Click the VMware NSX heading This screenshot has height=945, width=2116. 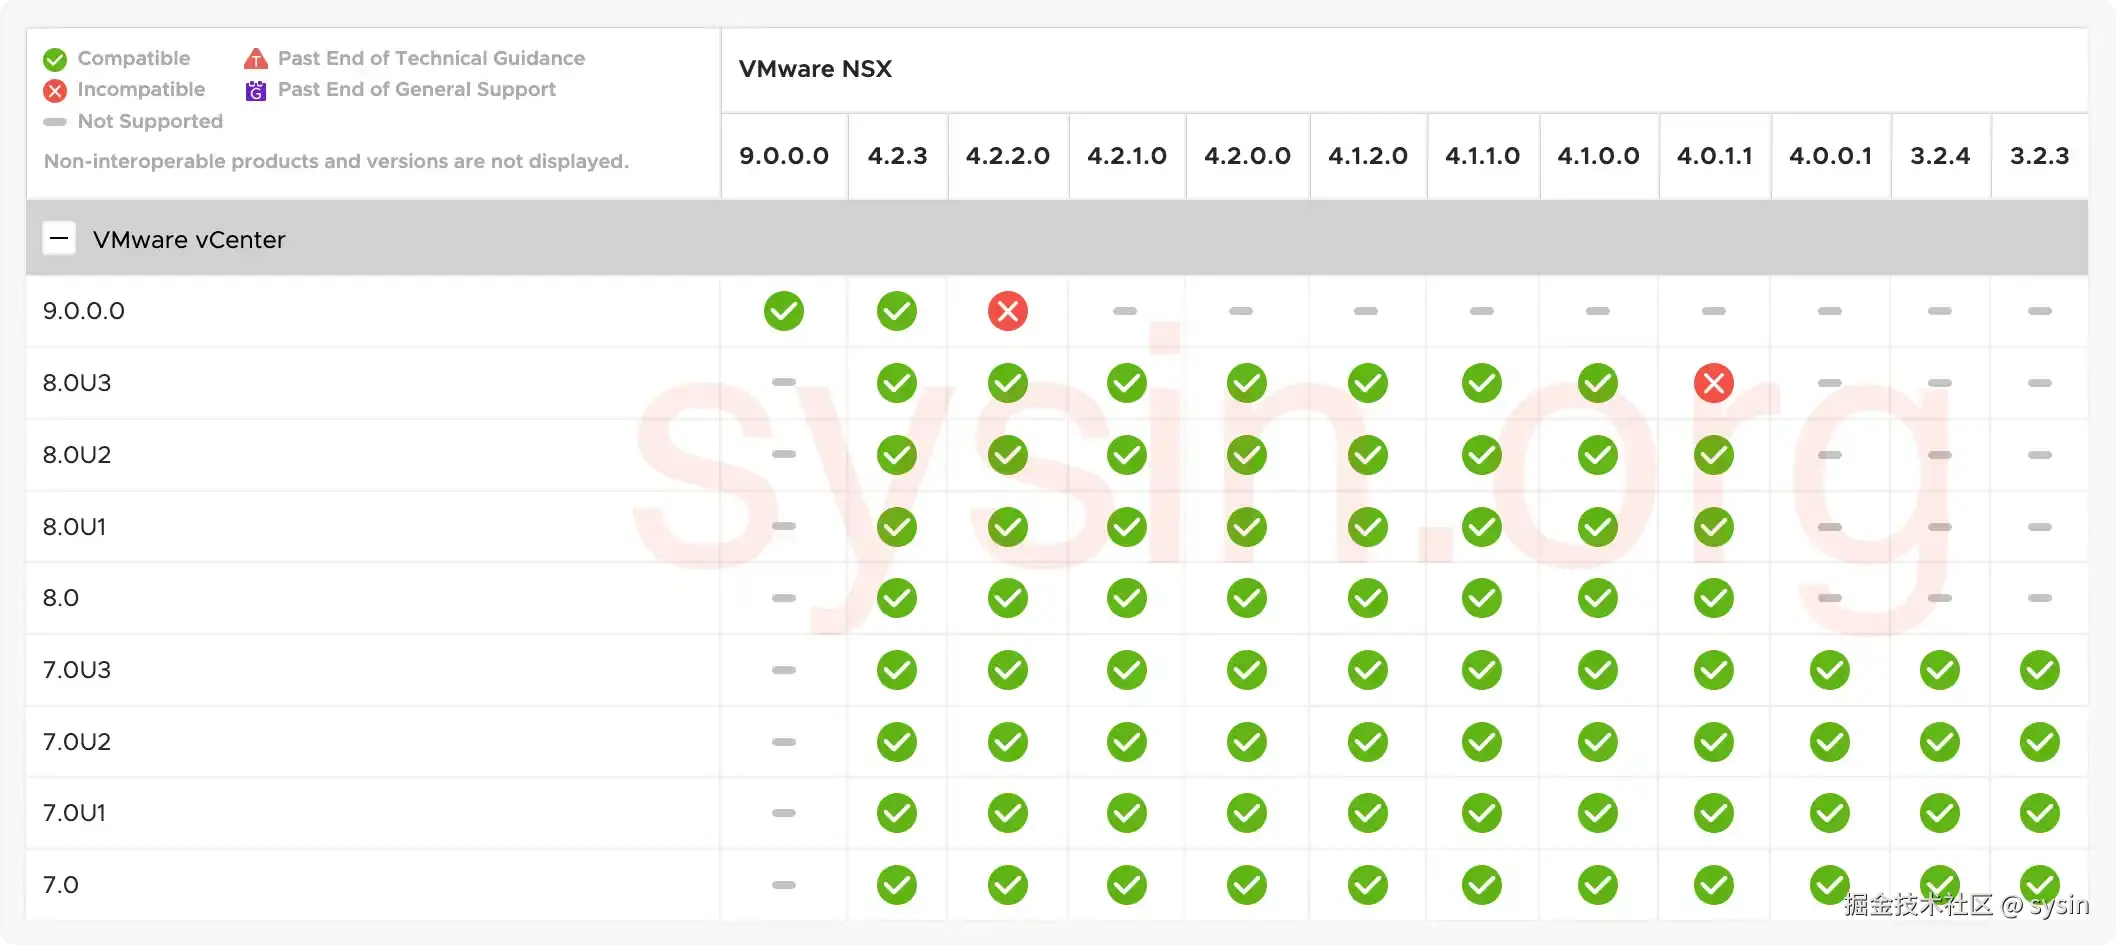[816, 69]
